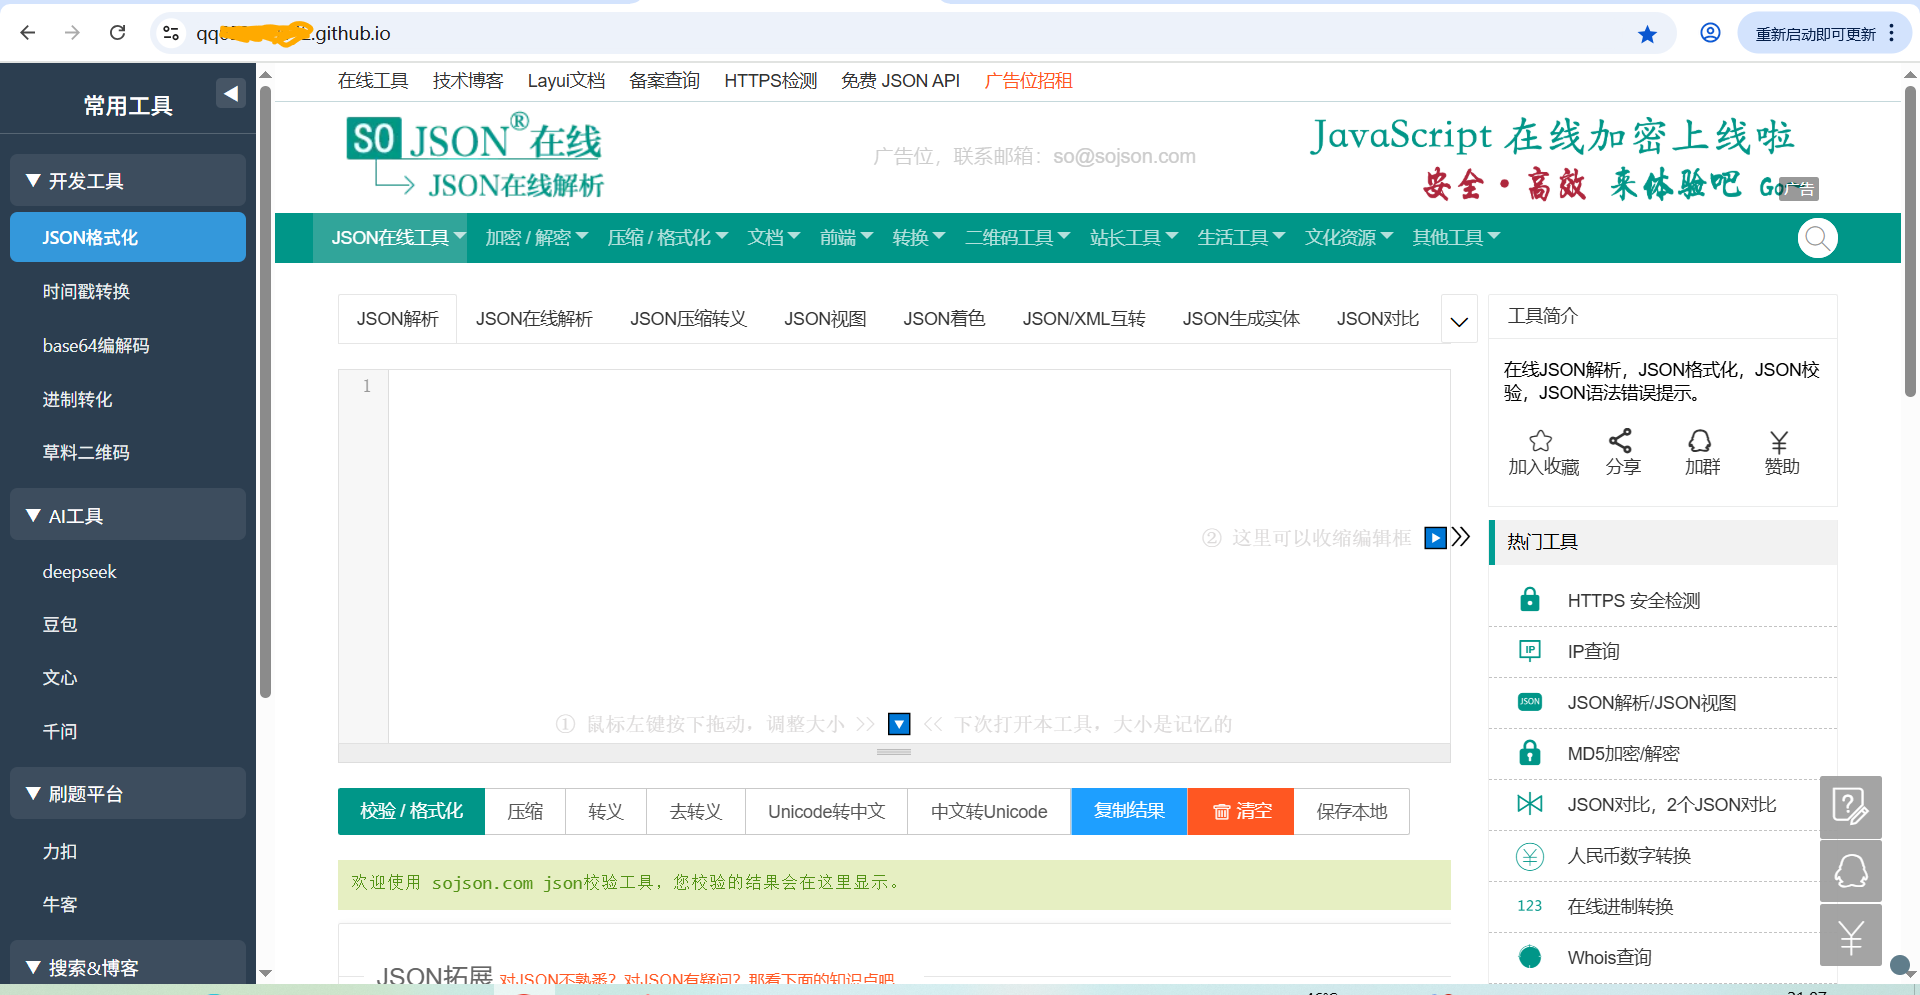Open the 免费 JSON API top link
The width and height of the screenshot is (1920, 995).
click(x=900, y=81)
